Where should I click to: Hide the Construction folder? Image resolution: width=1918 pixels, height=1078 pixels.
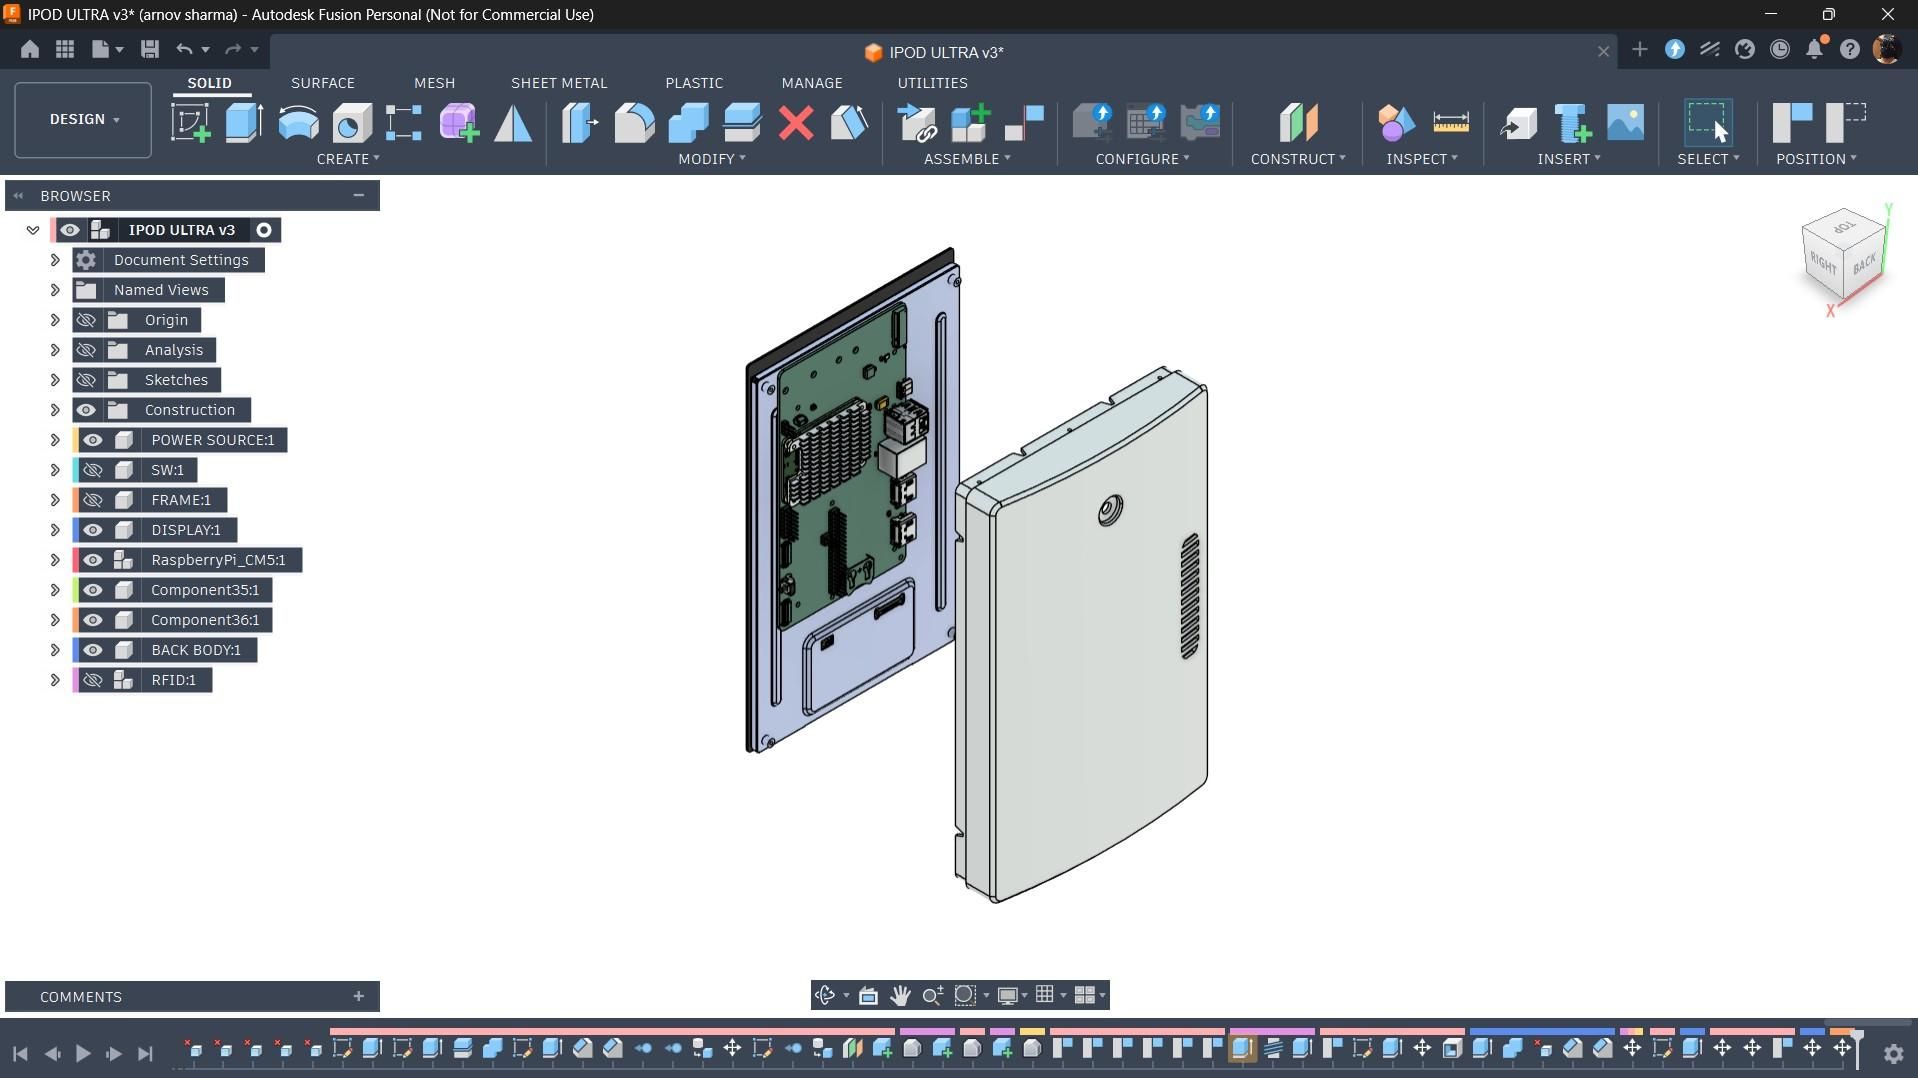point(86,410)
